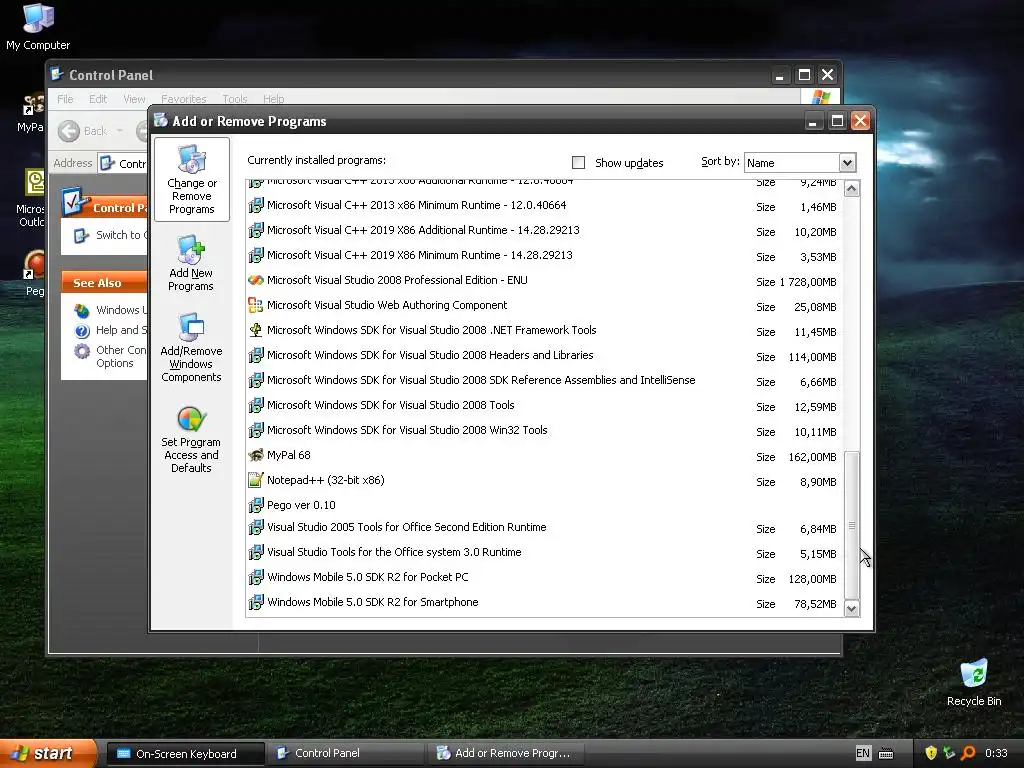The image size is (1024, 768).
Task: Open My Computer desktop icon
Action: [38, 26]
